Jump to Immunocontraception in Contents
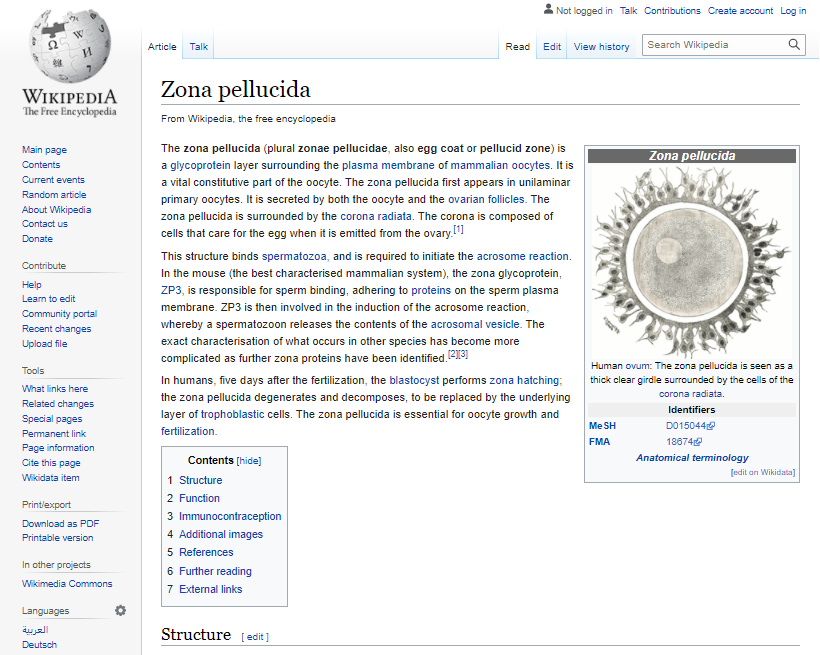This screenshot has height=655, width=820. point(230,516)
